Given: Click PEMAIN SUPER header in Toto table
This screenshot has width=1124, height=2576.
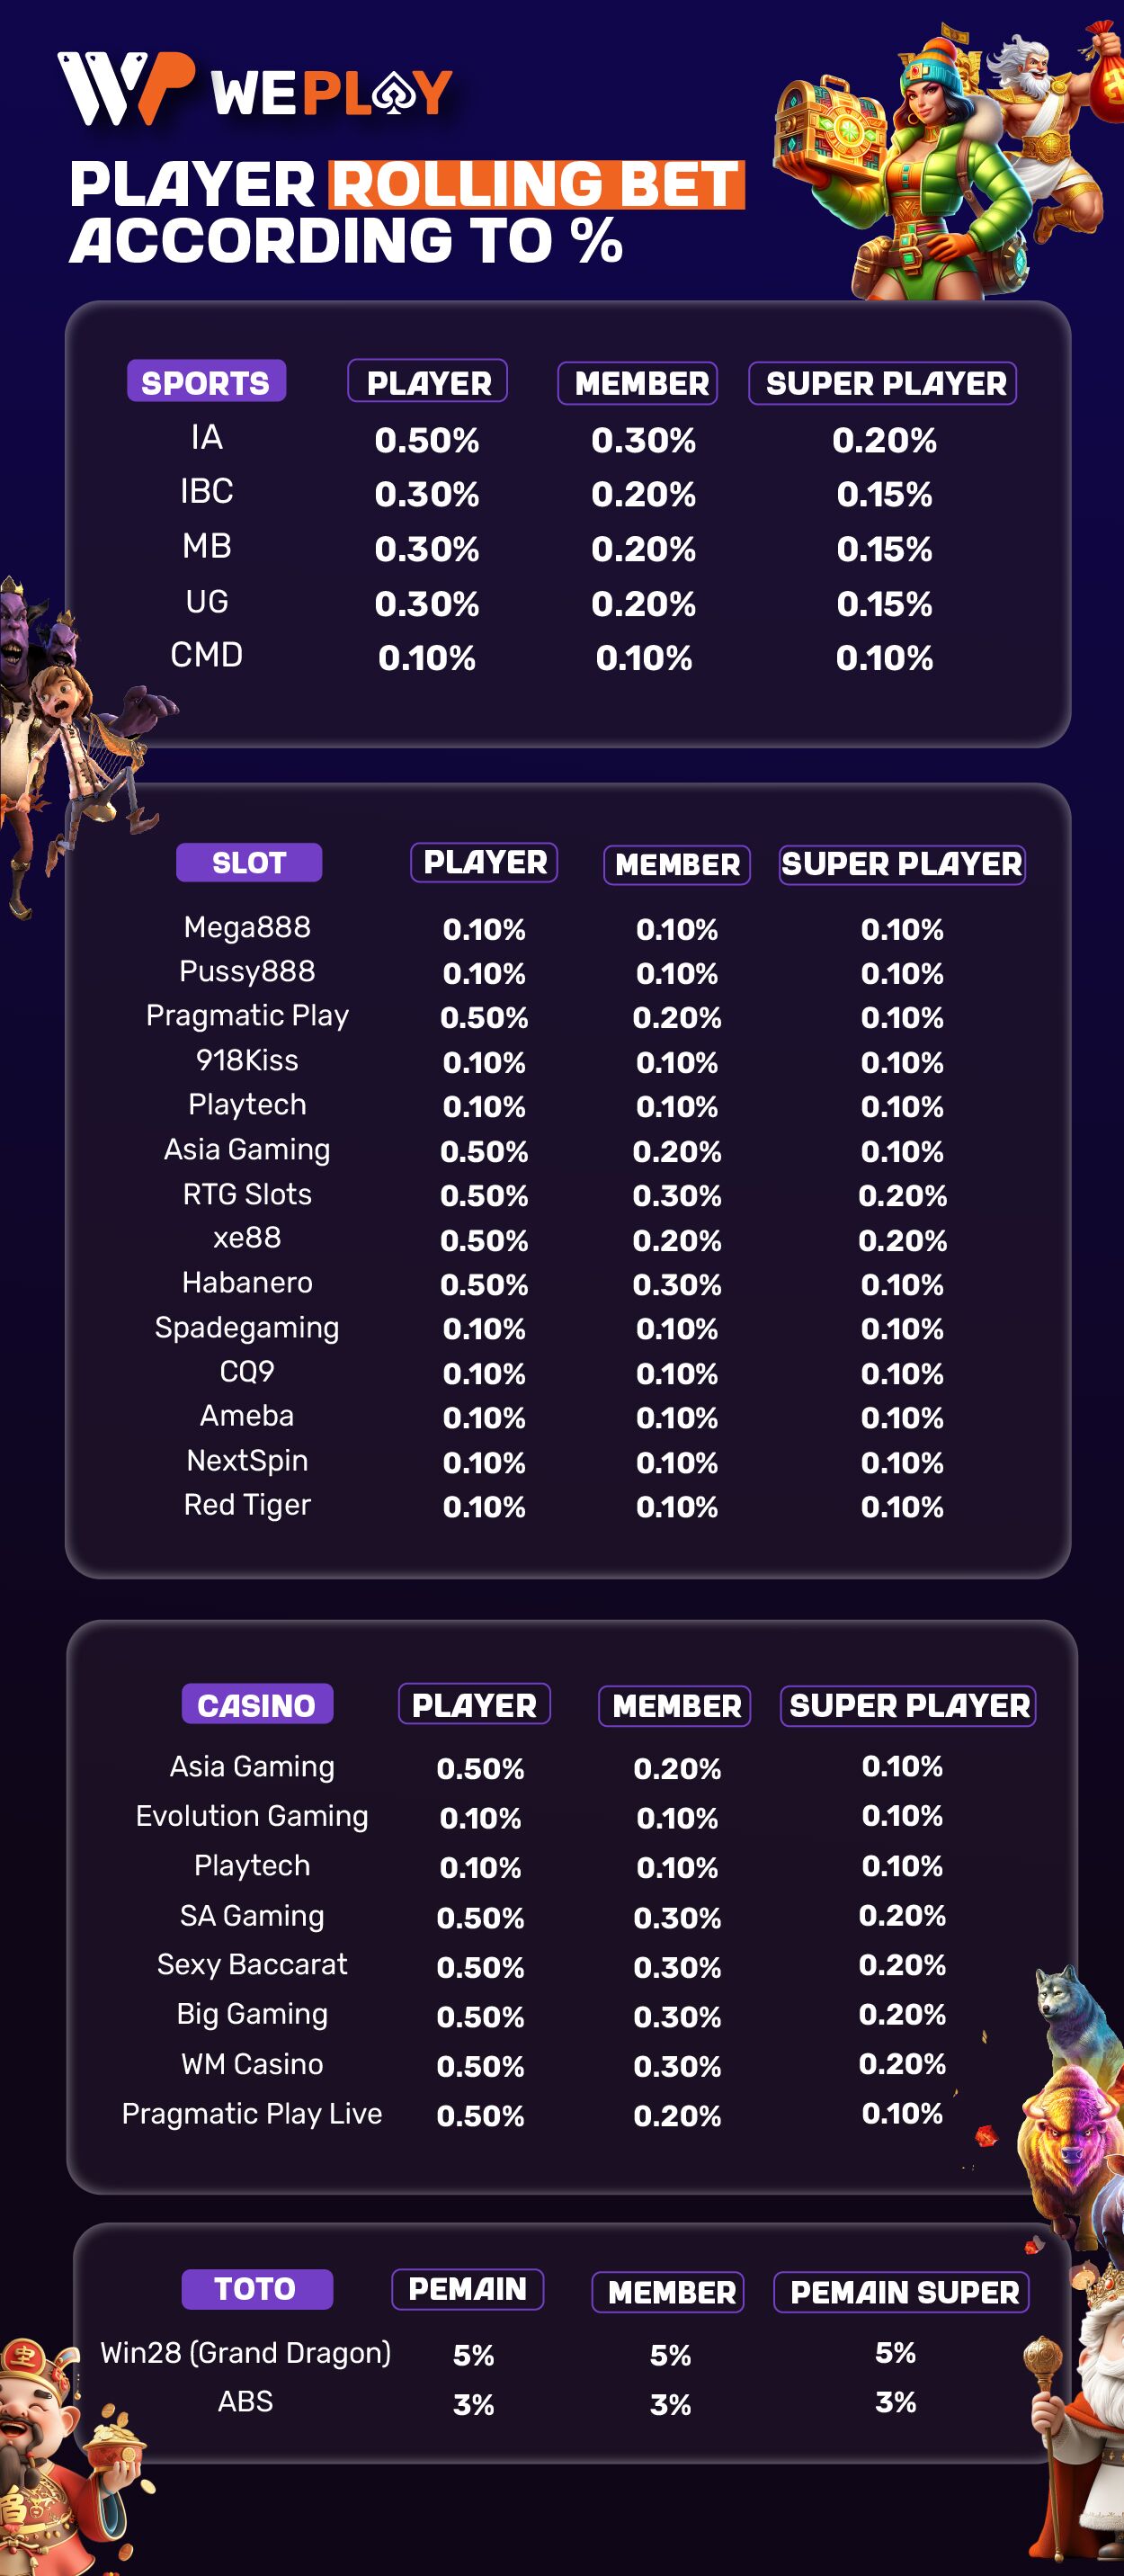Looking at the screenshot, I should click(903, 2291).
